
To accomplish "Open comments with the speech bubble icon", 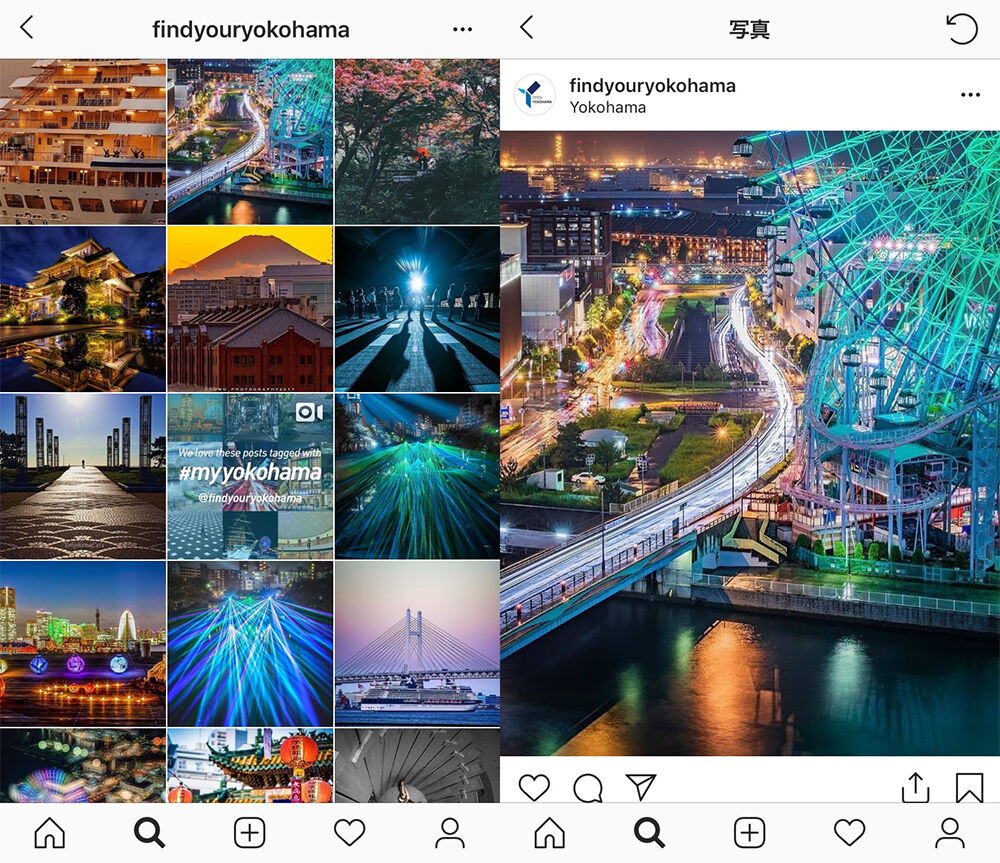I will (x=587, y=788).
